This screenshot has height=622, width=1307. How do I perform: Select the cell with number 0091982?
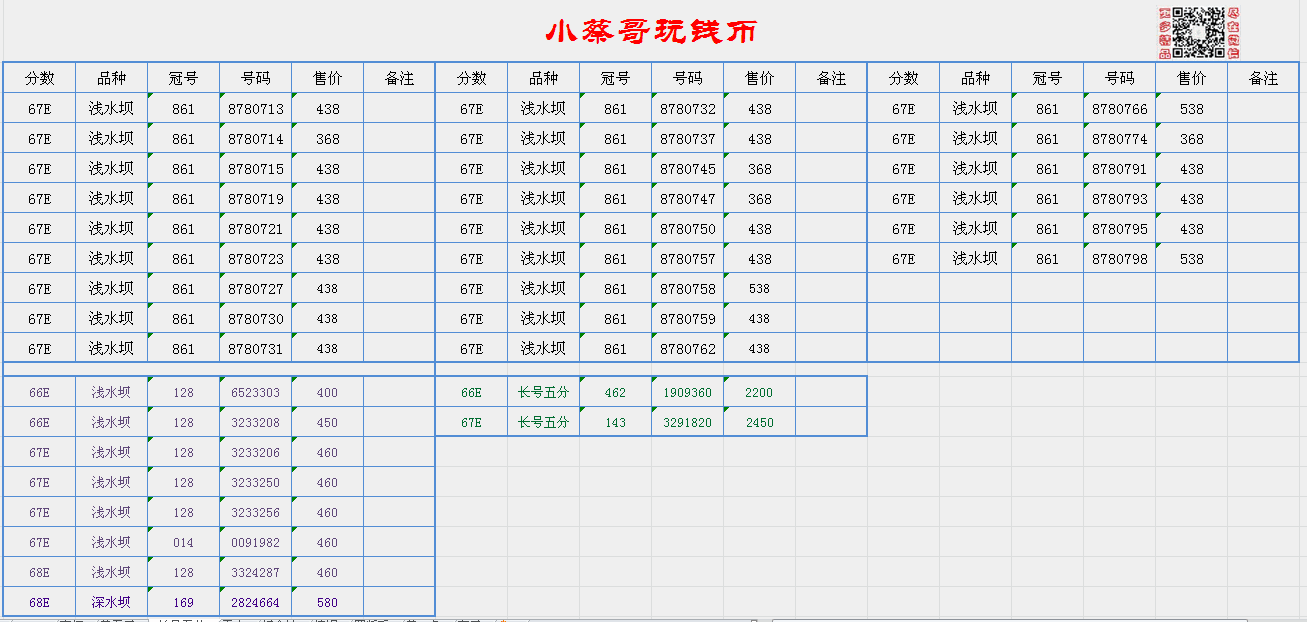tap(255, 543)
